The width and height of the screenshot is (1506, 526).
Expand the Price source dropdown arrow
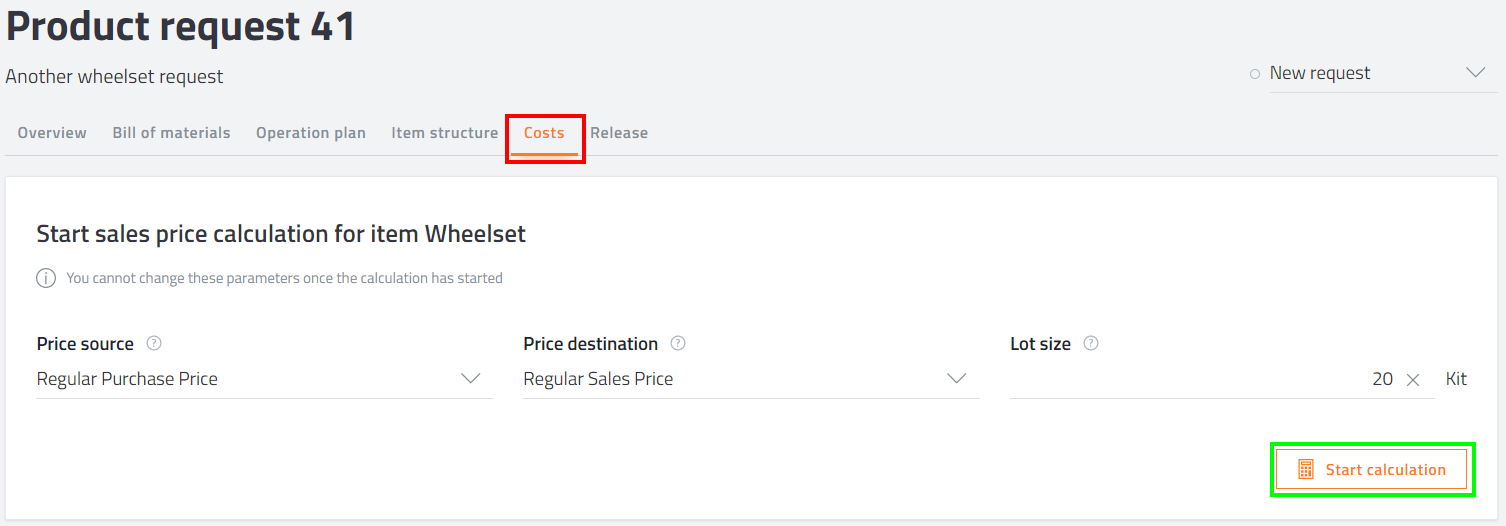point(470,379)
